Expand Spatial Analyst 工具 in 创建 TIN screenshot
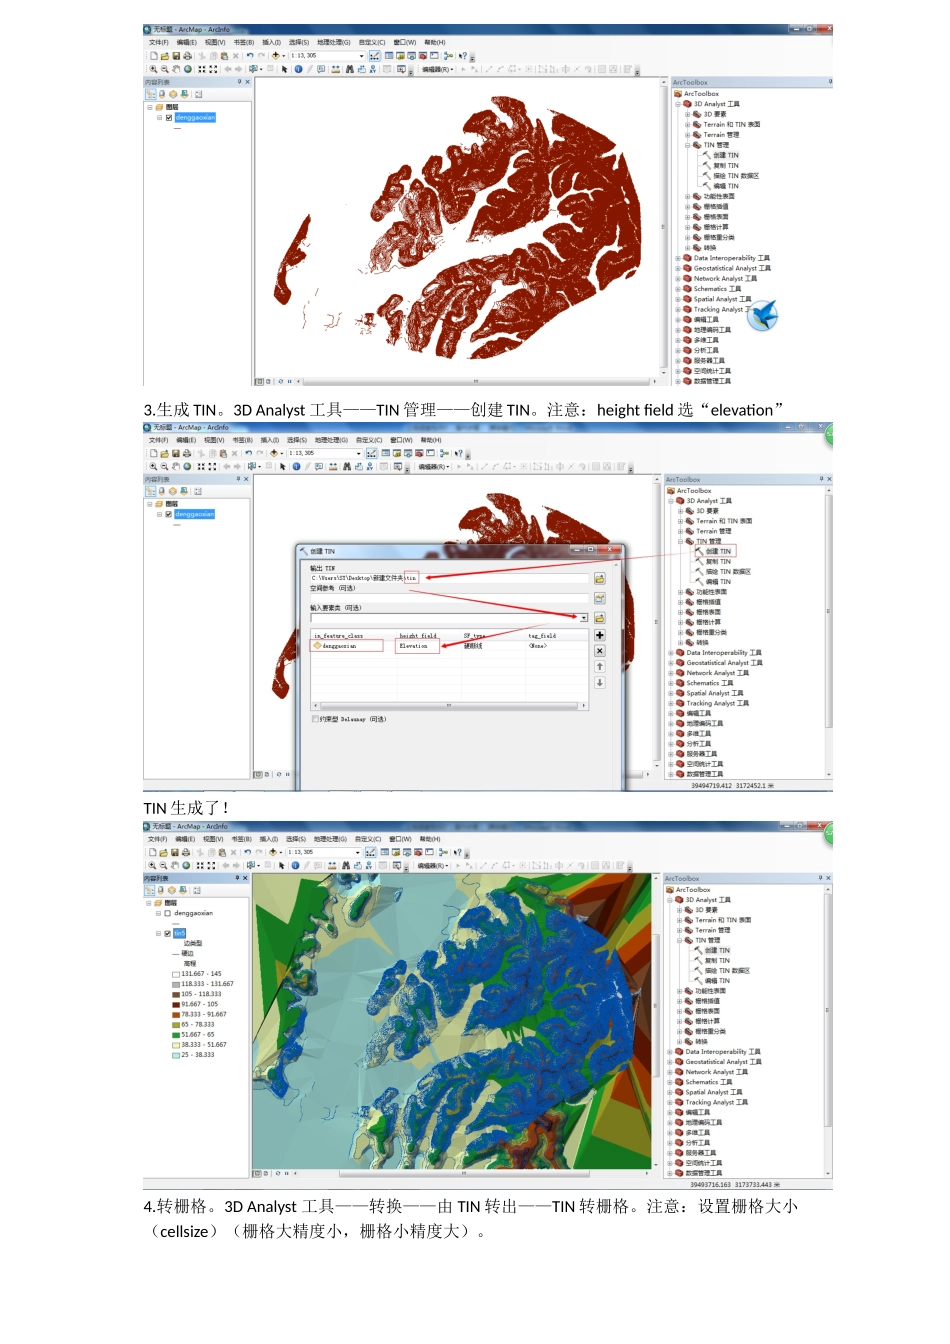 coord(670,693)
